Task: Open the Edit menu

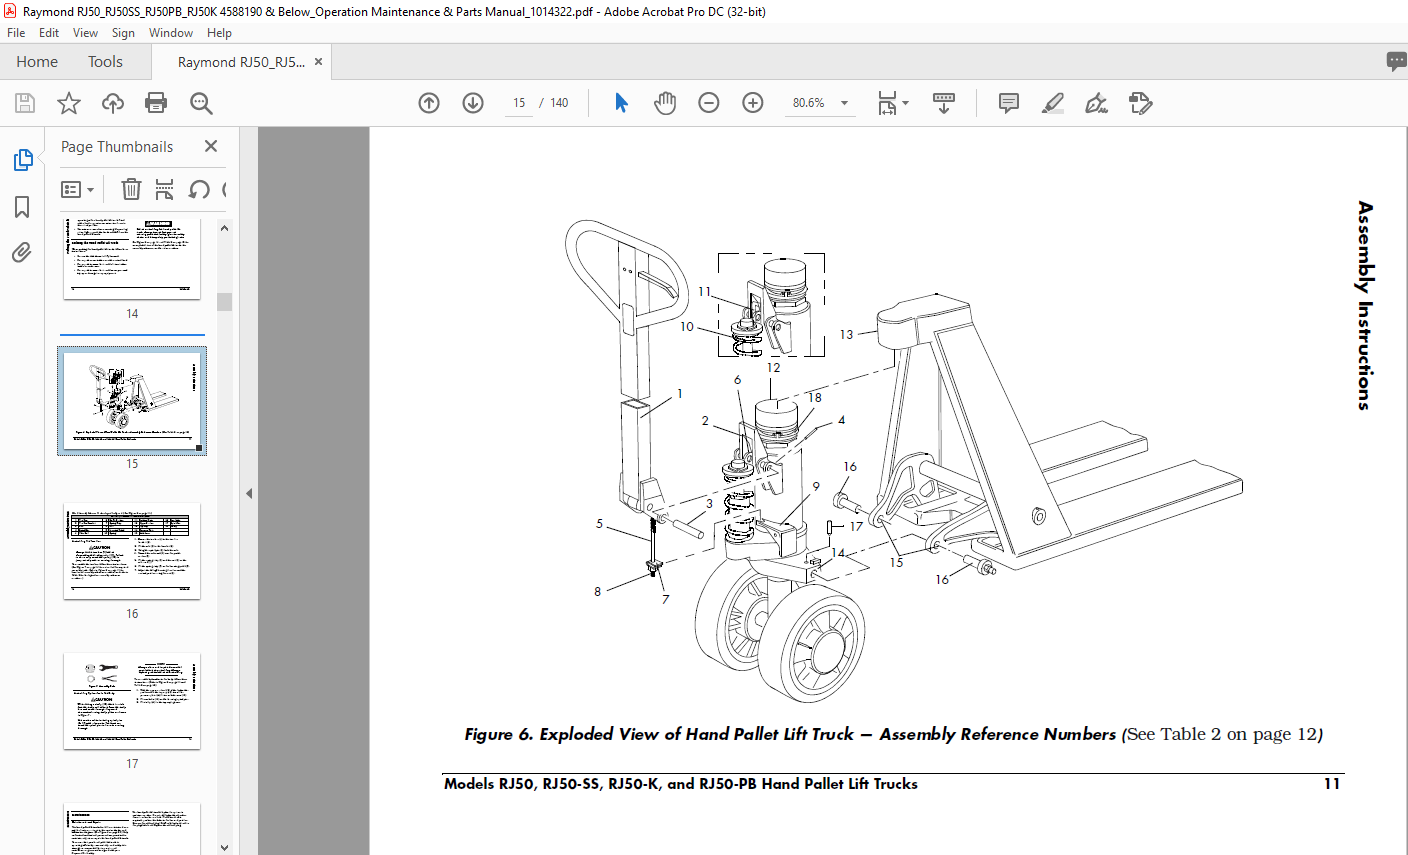Action: coord(49,33)
